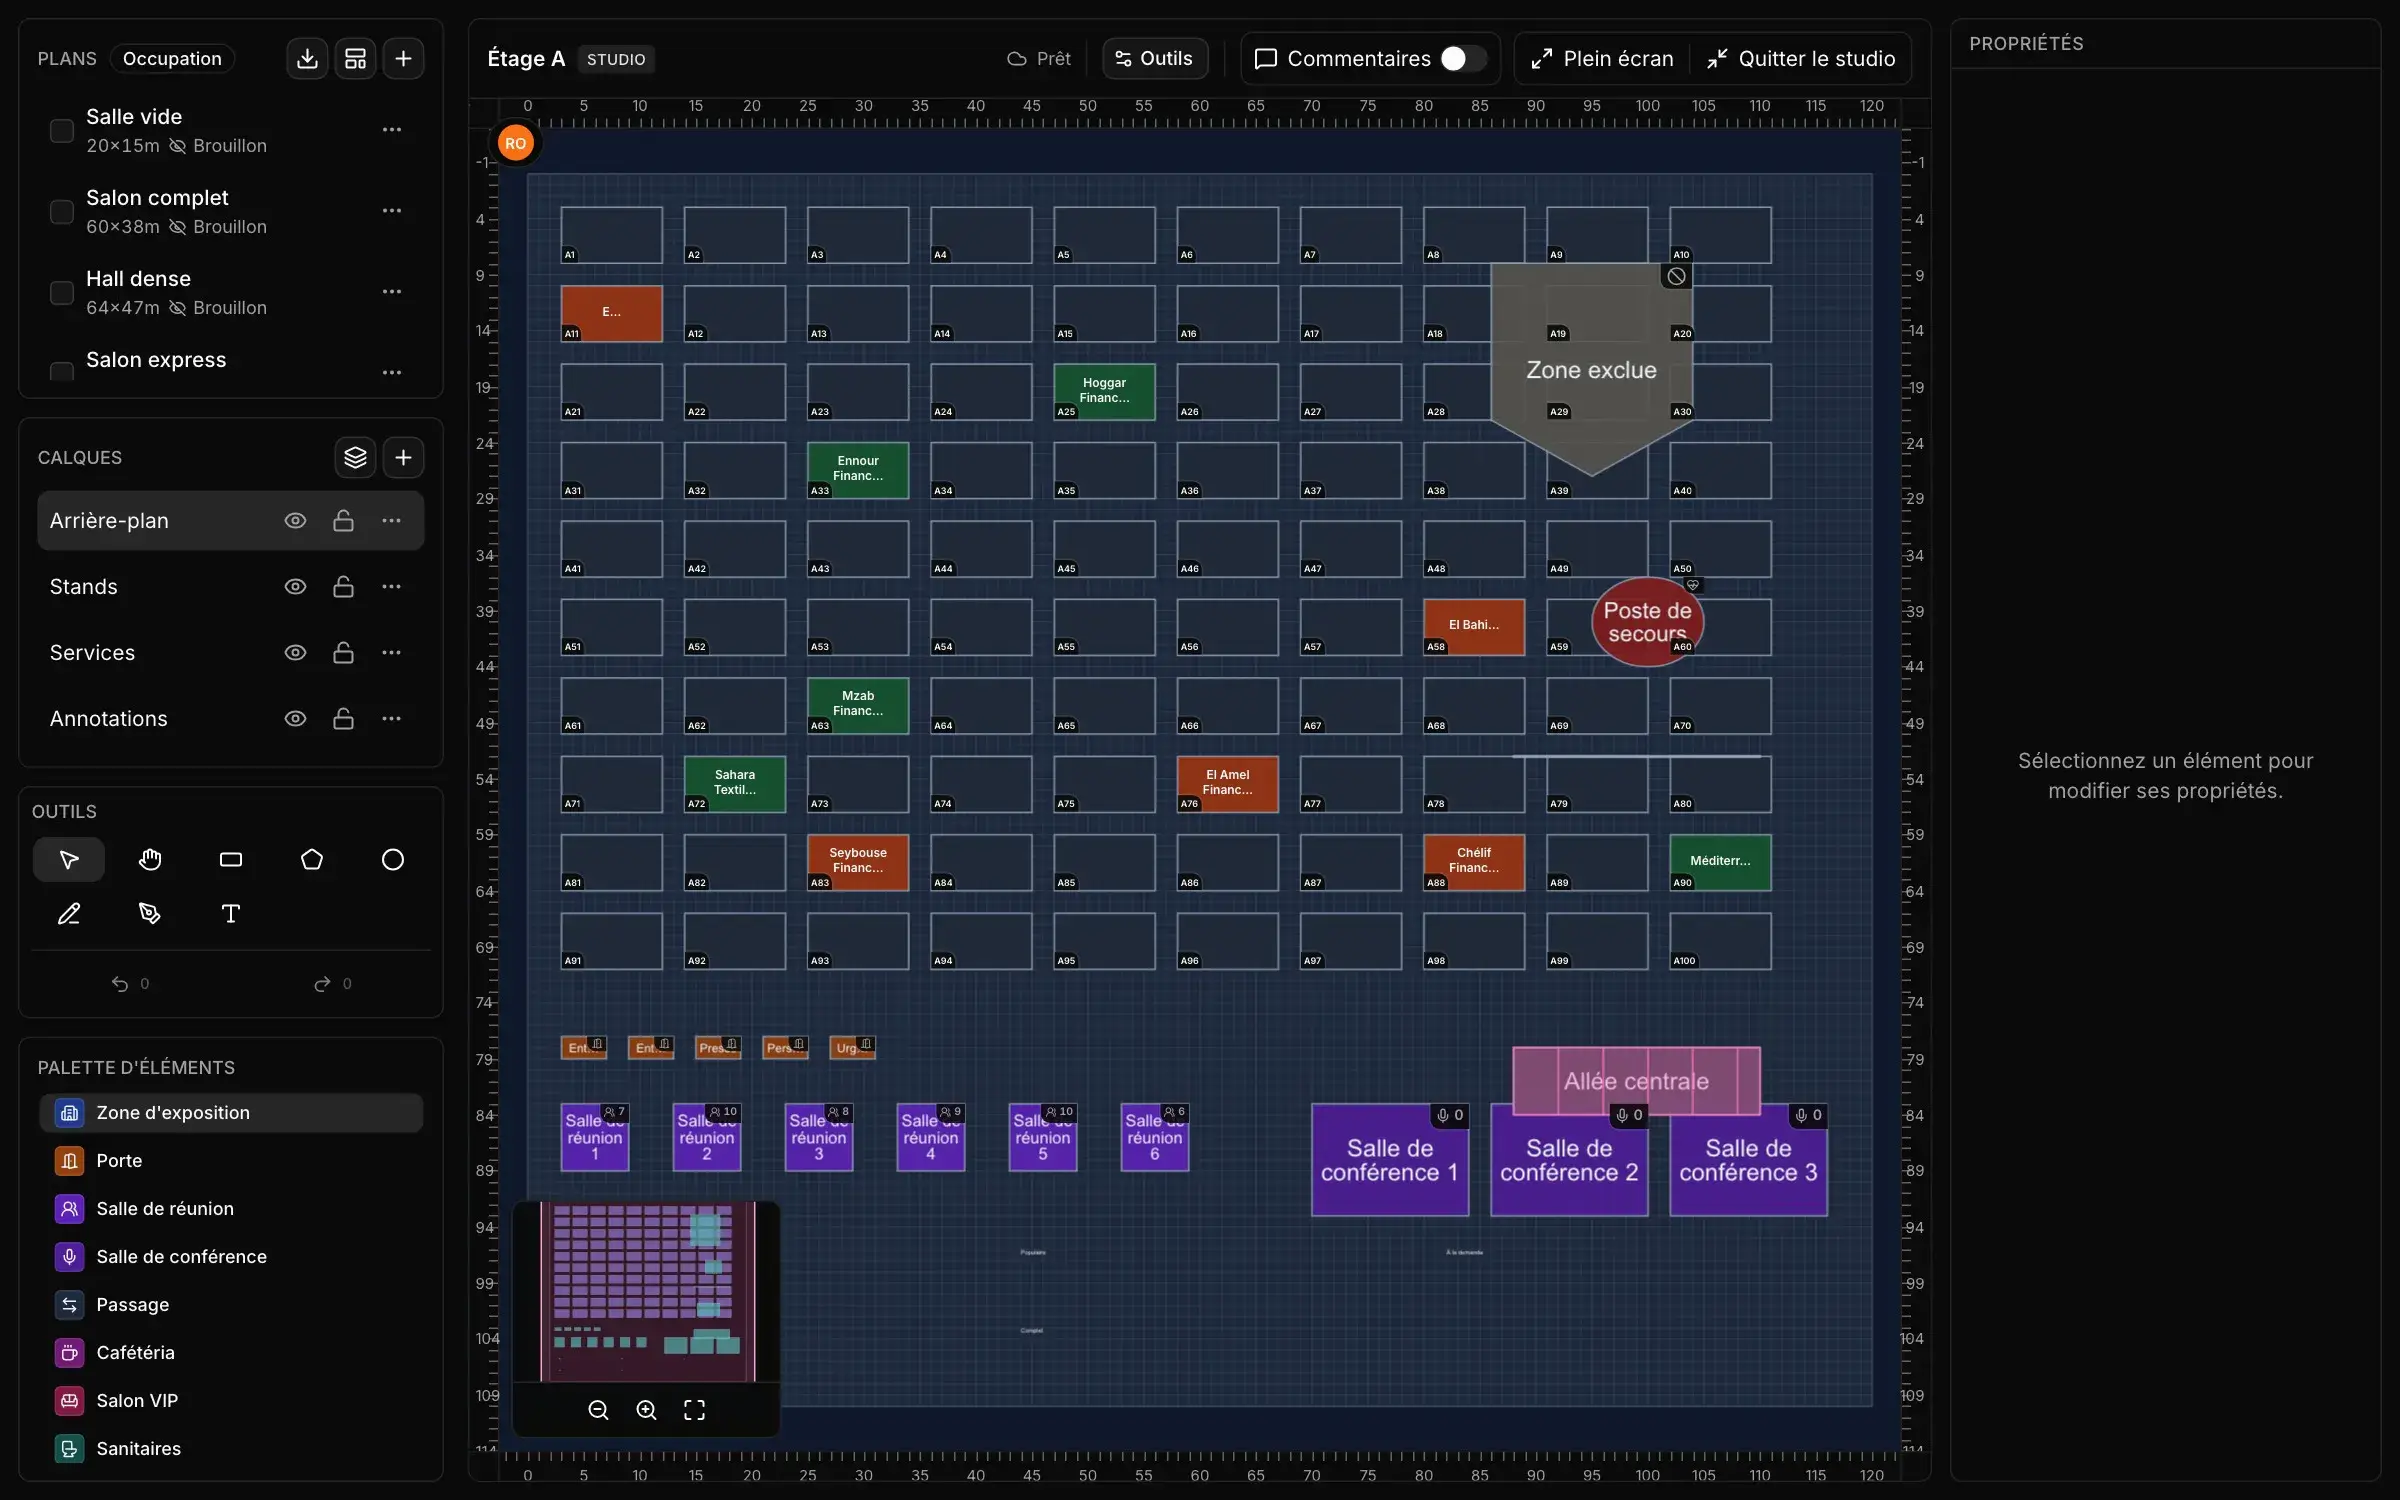
Task: Open the Outils button
Action: click(x=1155, y=59)
